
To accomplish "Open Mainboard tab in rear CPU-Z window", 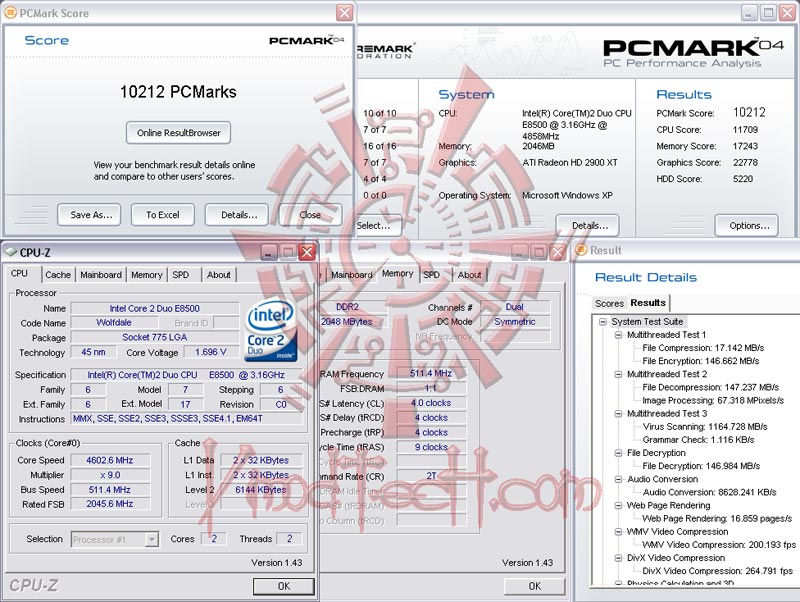I will point(351,275).
